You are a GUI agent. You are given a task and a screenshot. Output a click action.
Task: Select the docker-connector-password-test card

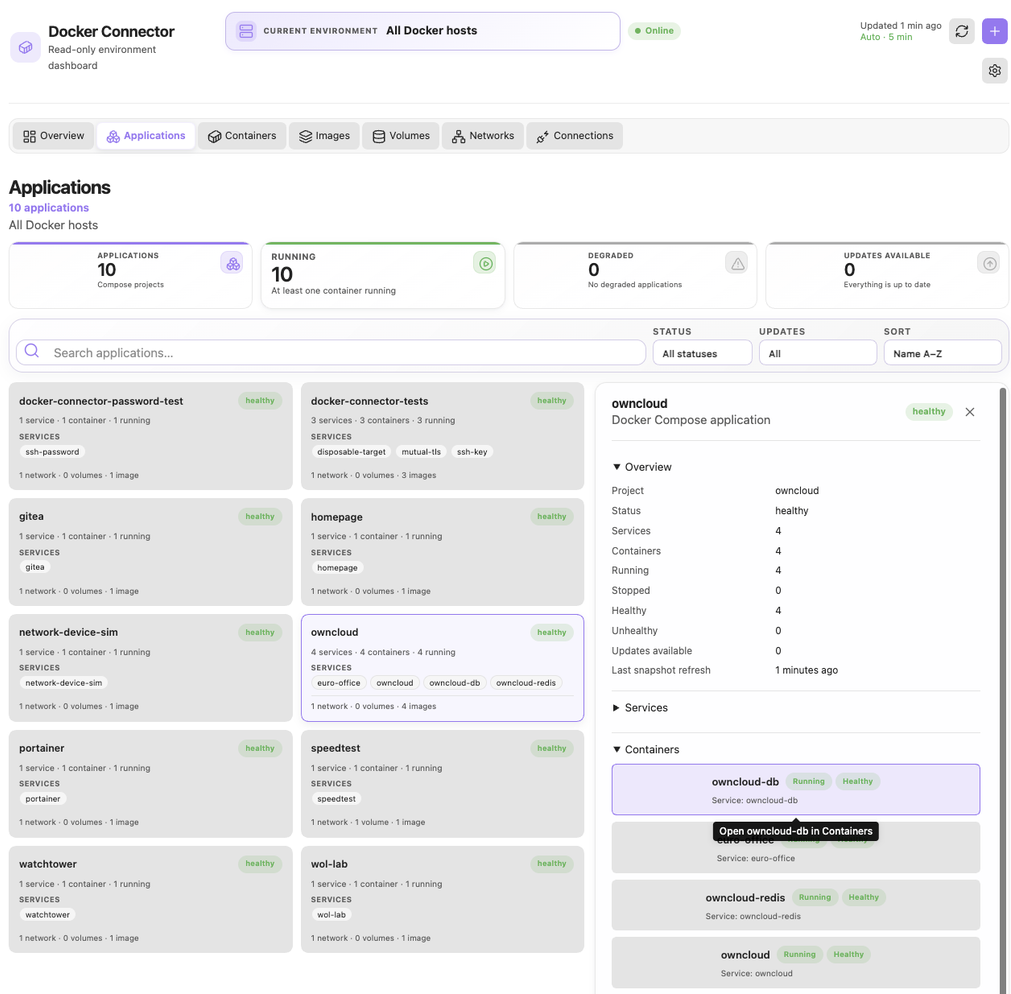(150, 436)
